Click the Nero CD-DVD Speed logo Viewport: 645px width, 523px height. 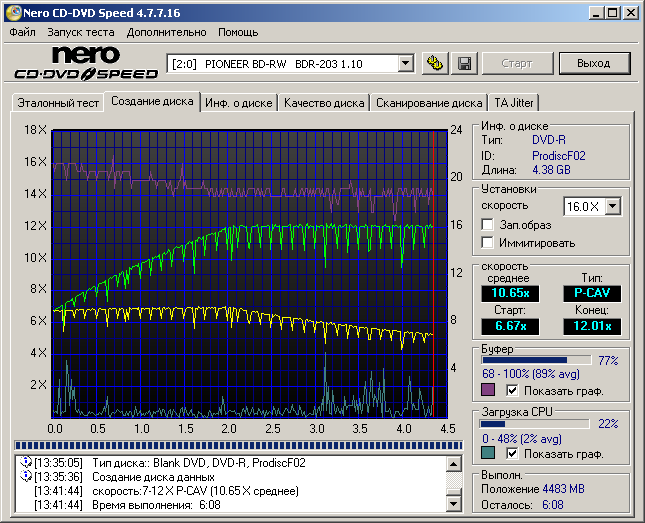click(x=86, y=63)
